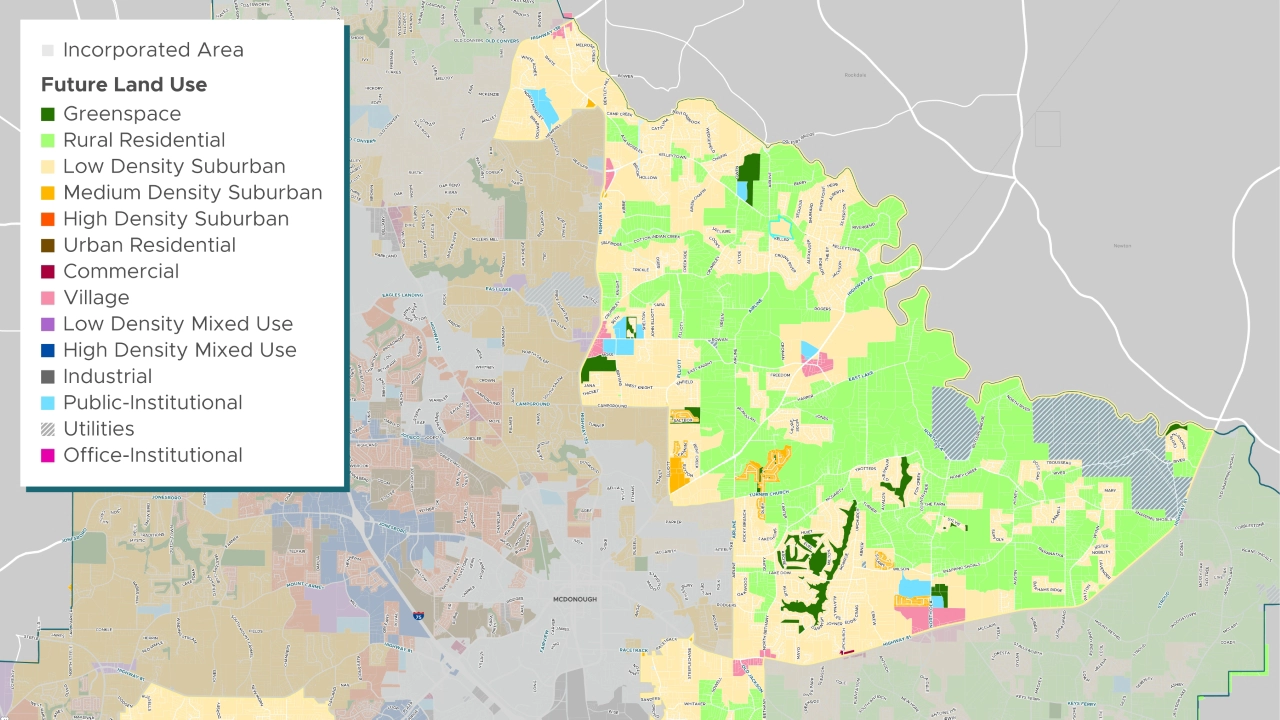Click the Low Density Suburban legend swatch
Image resolution: width=1280 pixels, height=720 pixels.
(x=48, y=167)
